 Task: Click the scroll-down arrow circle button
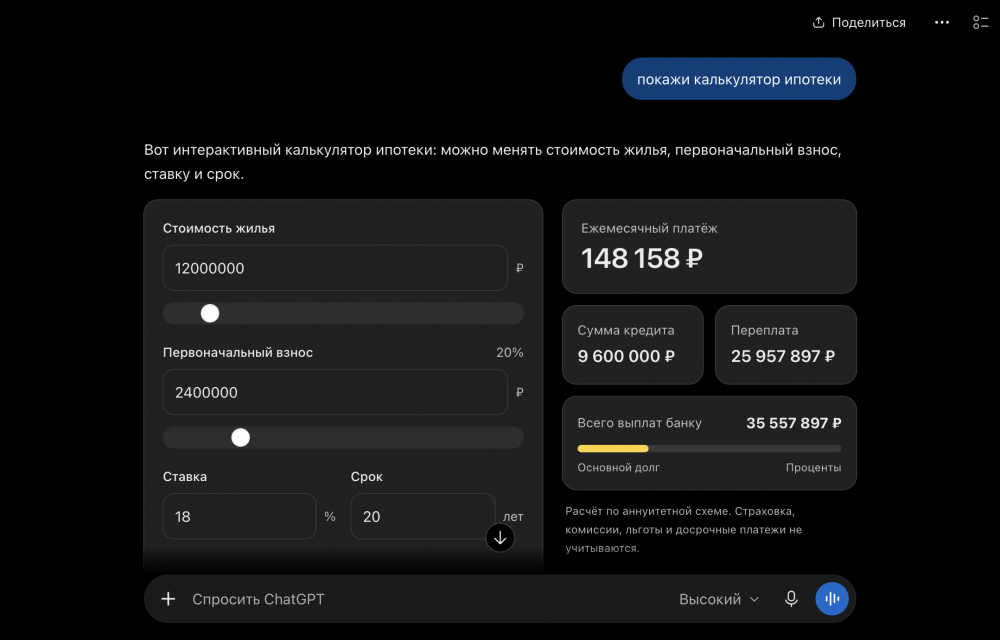[500, 538]
